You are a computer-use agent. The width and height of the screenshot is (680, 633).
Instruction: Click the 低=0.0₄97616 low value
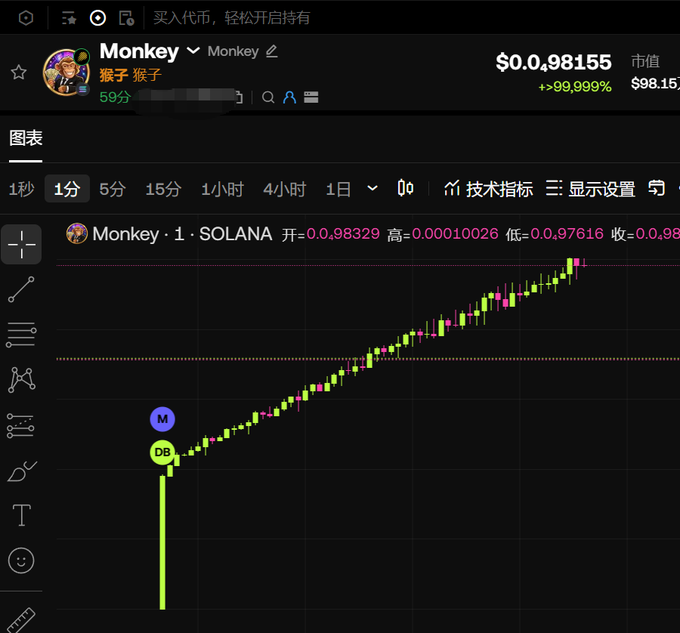(x=554, y=234)
